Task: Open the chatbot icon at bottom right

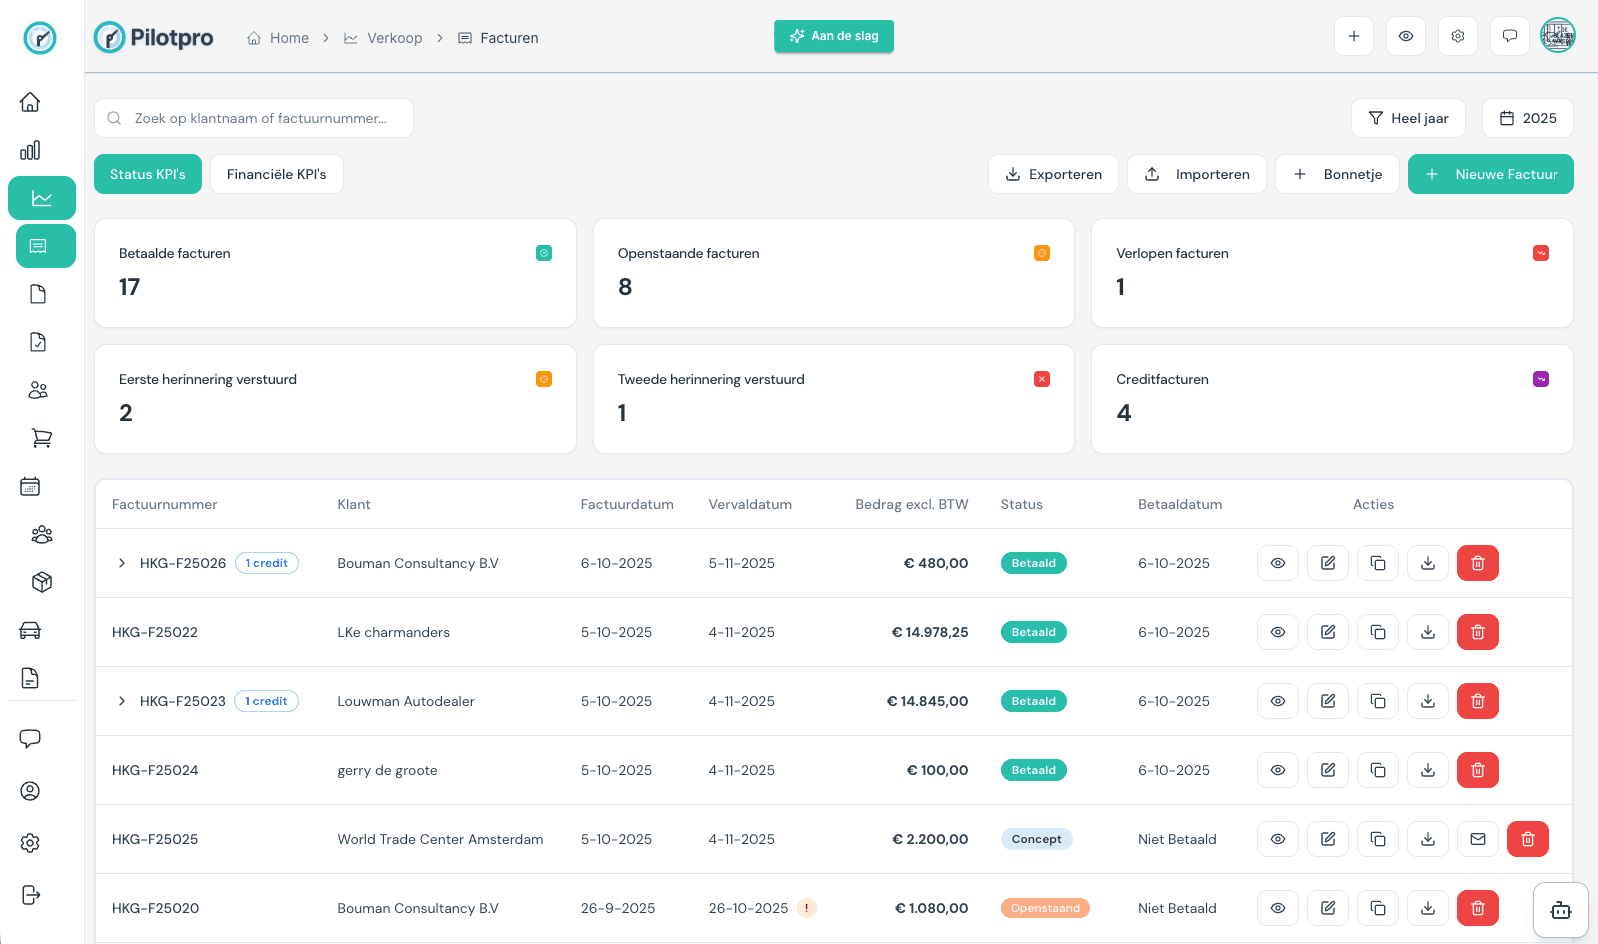Action: tap(1560, 910)
